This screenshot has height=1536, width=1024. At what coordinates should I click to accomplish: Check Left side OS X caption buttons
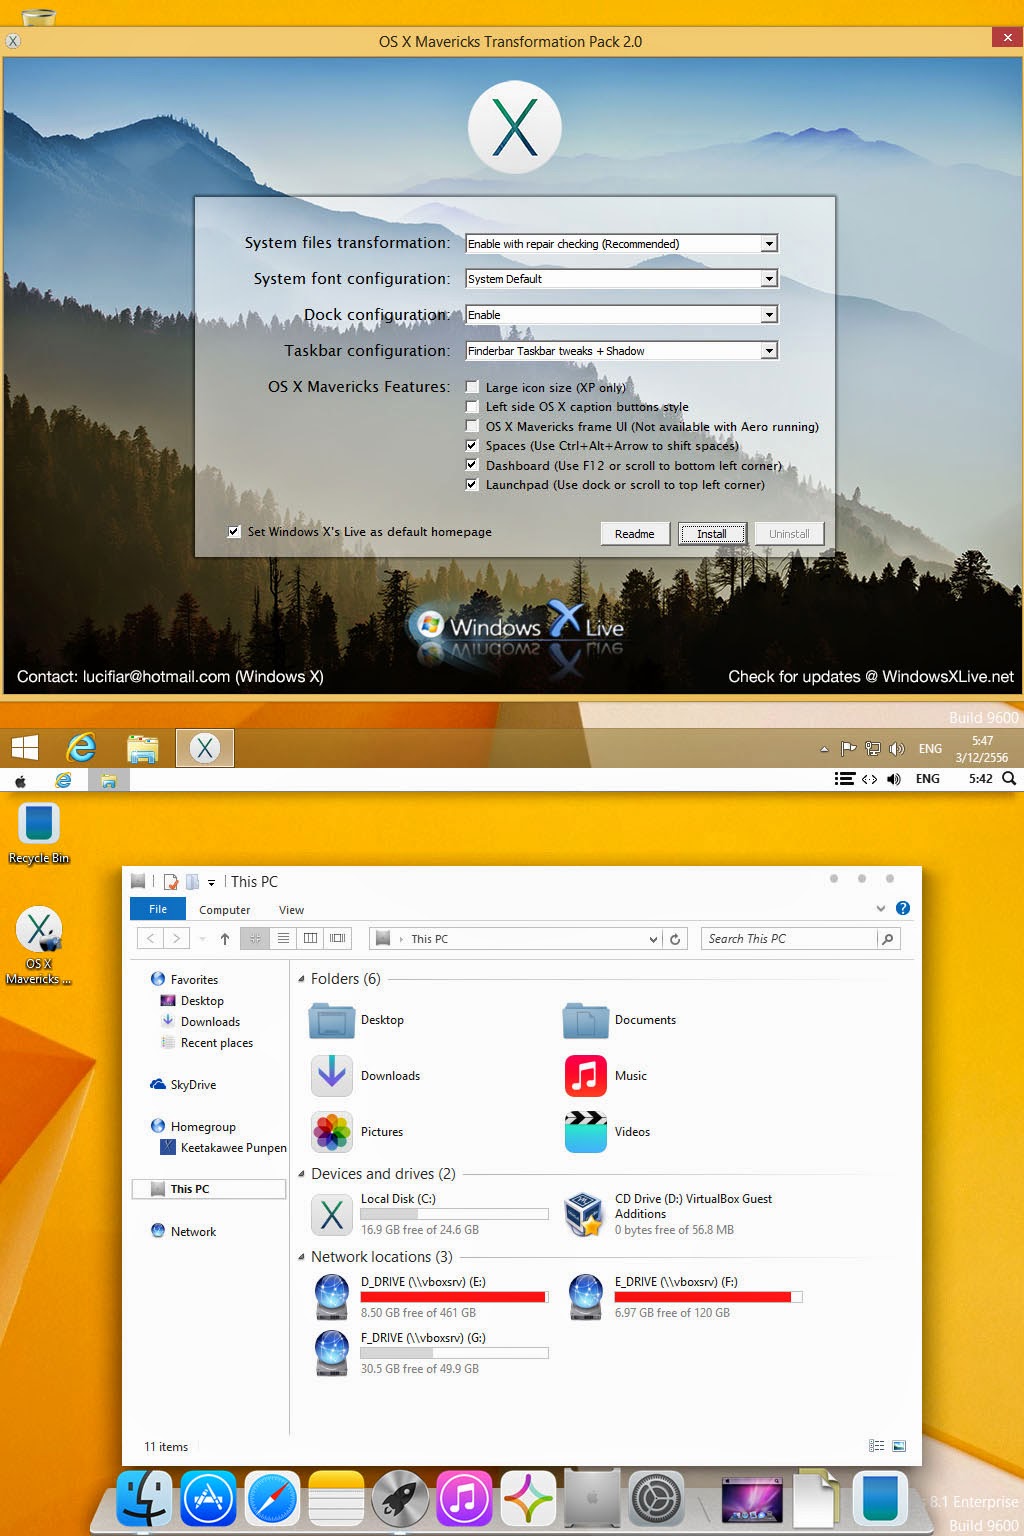(472, 407)
